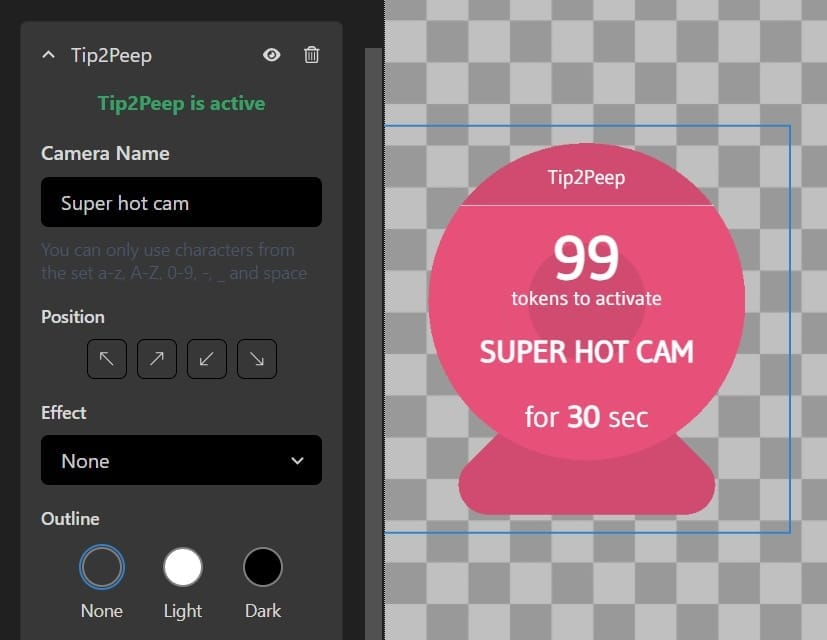Select the Tip2Peep widget preview on canvas
Image resolution: width=827 pixels, height=640 pixels.
coord(586,329)
